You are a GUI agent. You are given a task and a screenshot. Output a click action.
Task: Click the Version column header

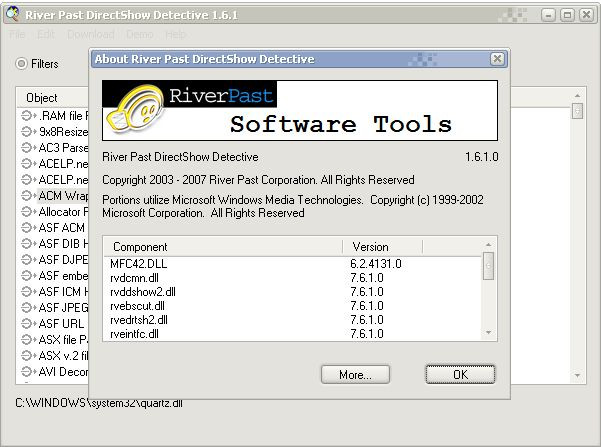click(383, 247)
